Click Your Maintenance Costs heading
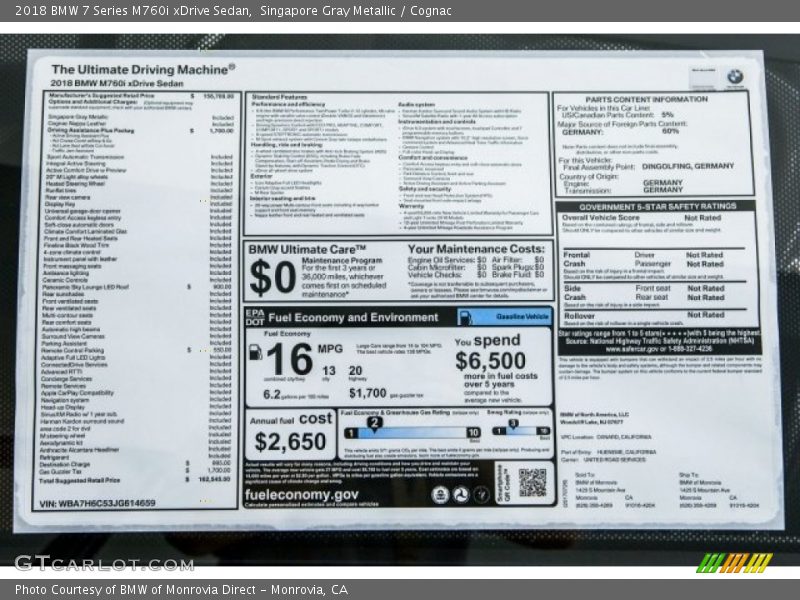800x600 pixels. 476,249
